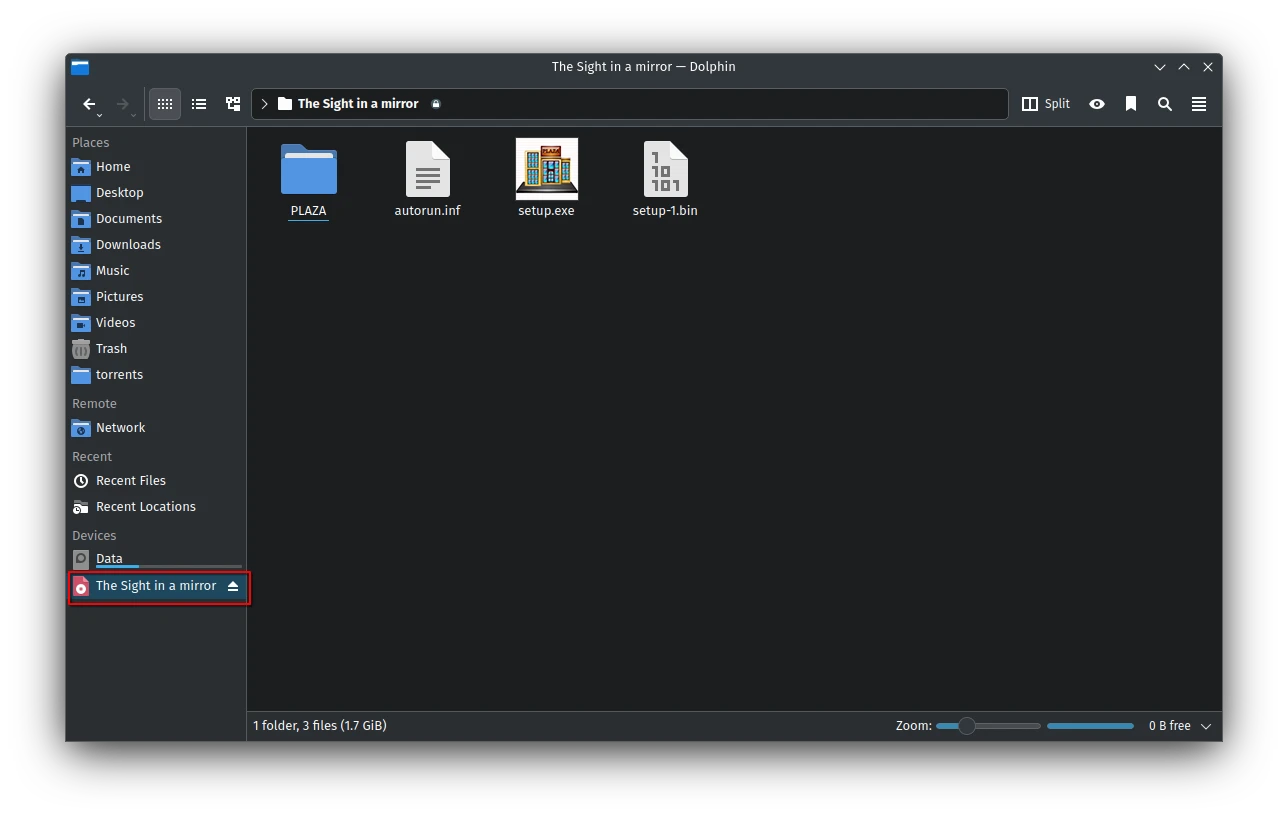Screen dimensions: 1288x819
Task: Open the Recent Files entry
Action: pyautogui.click(x=130, y=480)
